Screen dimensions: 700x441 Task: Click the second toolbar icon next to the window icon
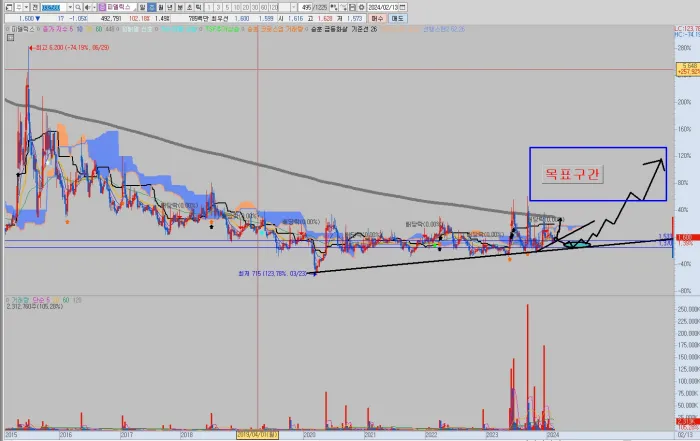pyautogui.click(x=19, y=7)
